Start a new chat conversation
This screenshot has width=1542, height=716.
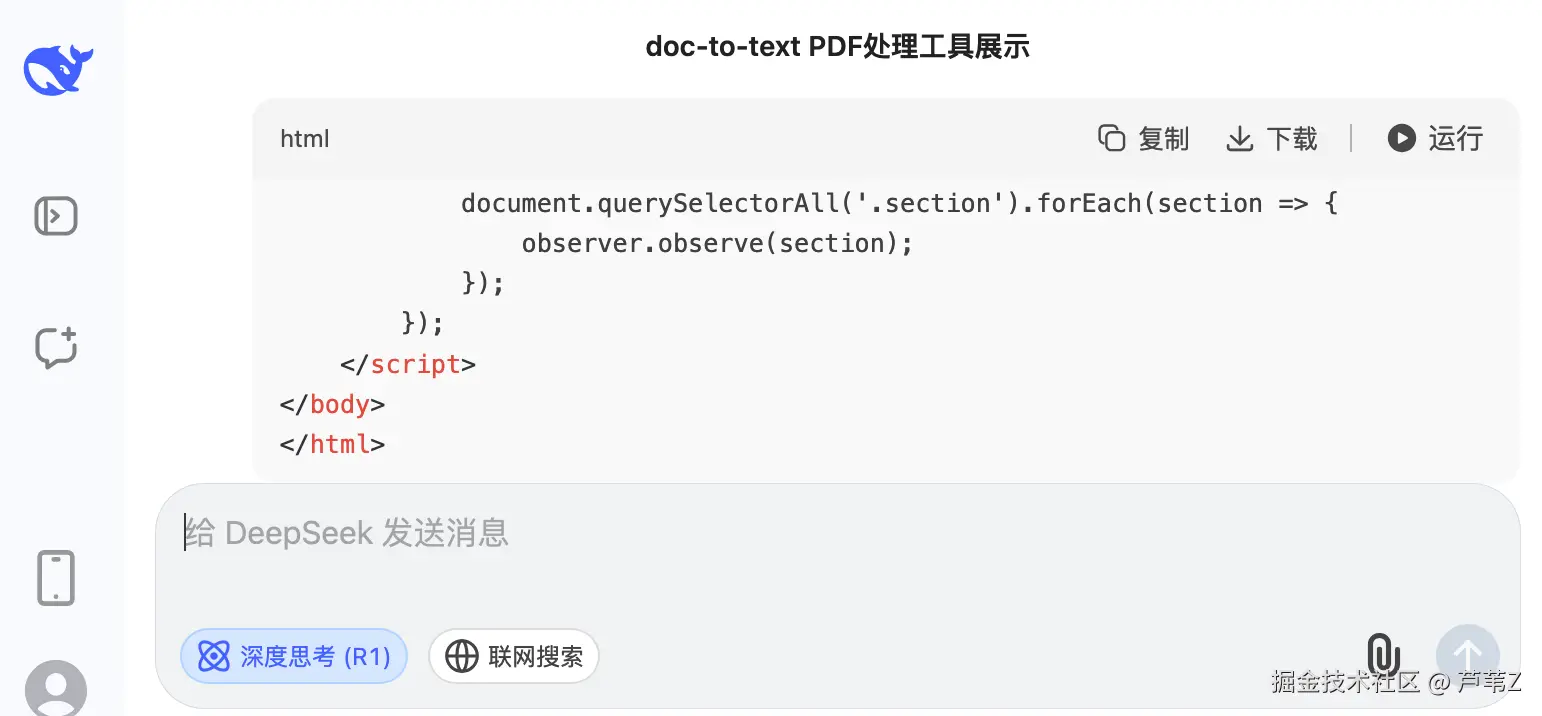56,347
